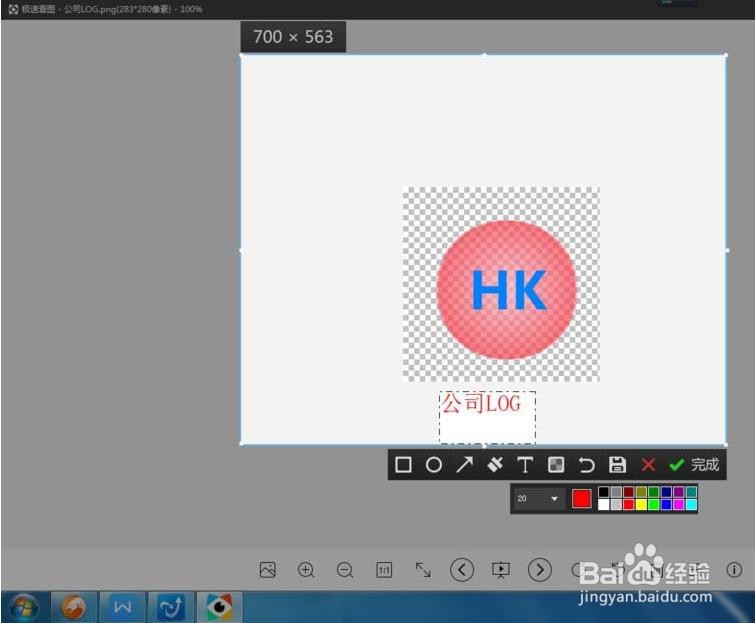755x623 pixels.
Task: Pick the cyan color swatch
Action: click(691, 505)
